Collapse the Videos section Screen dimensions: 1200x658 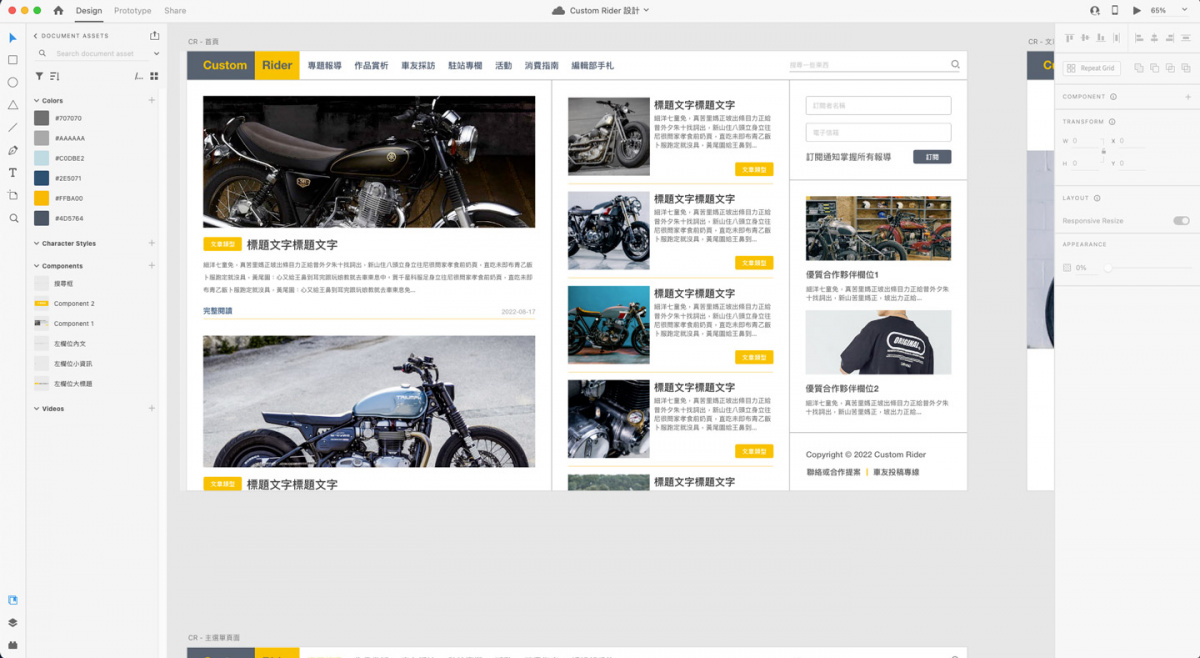pos(36,408)
